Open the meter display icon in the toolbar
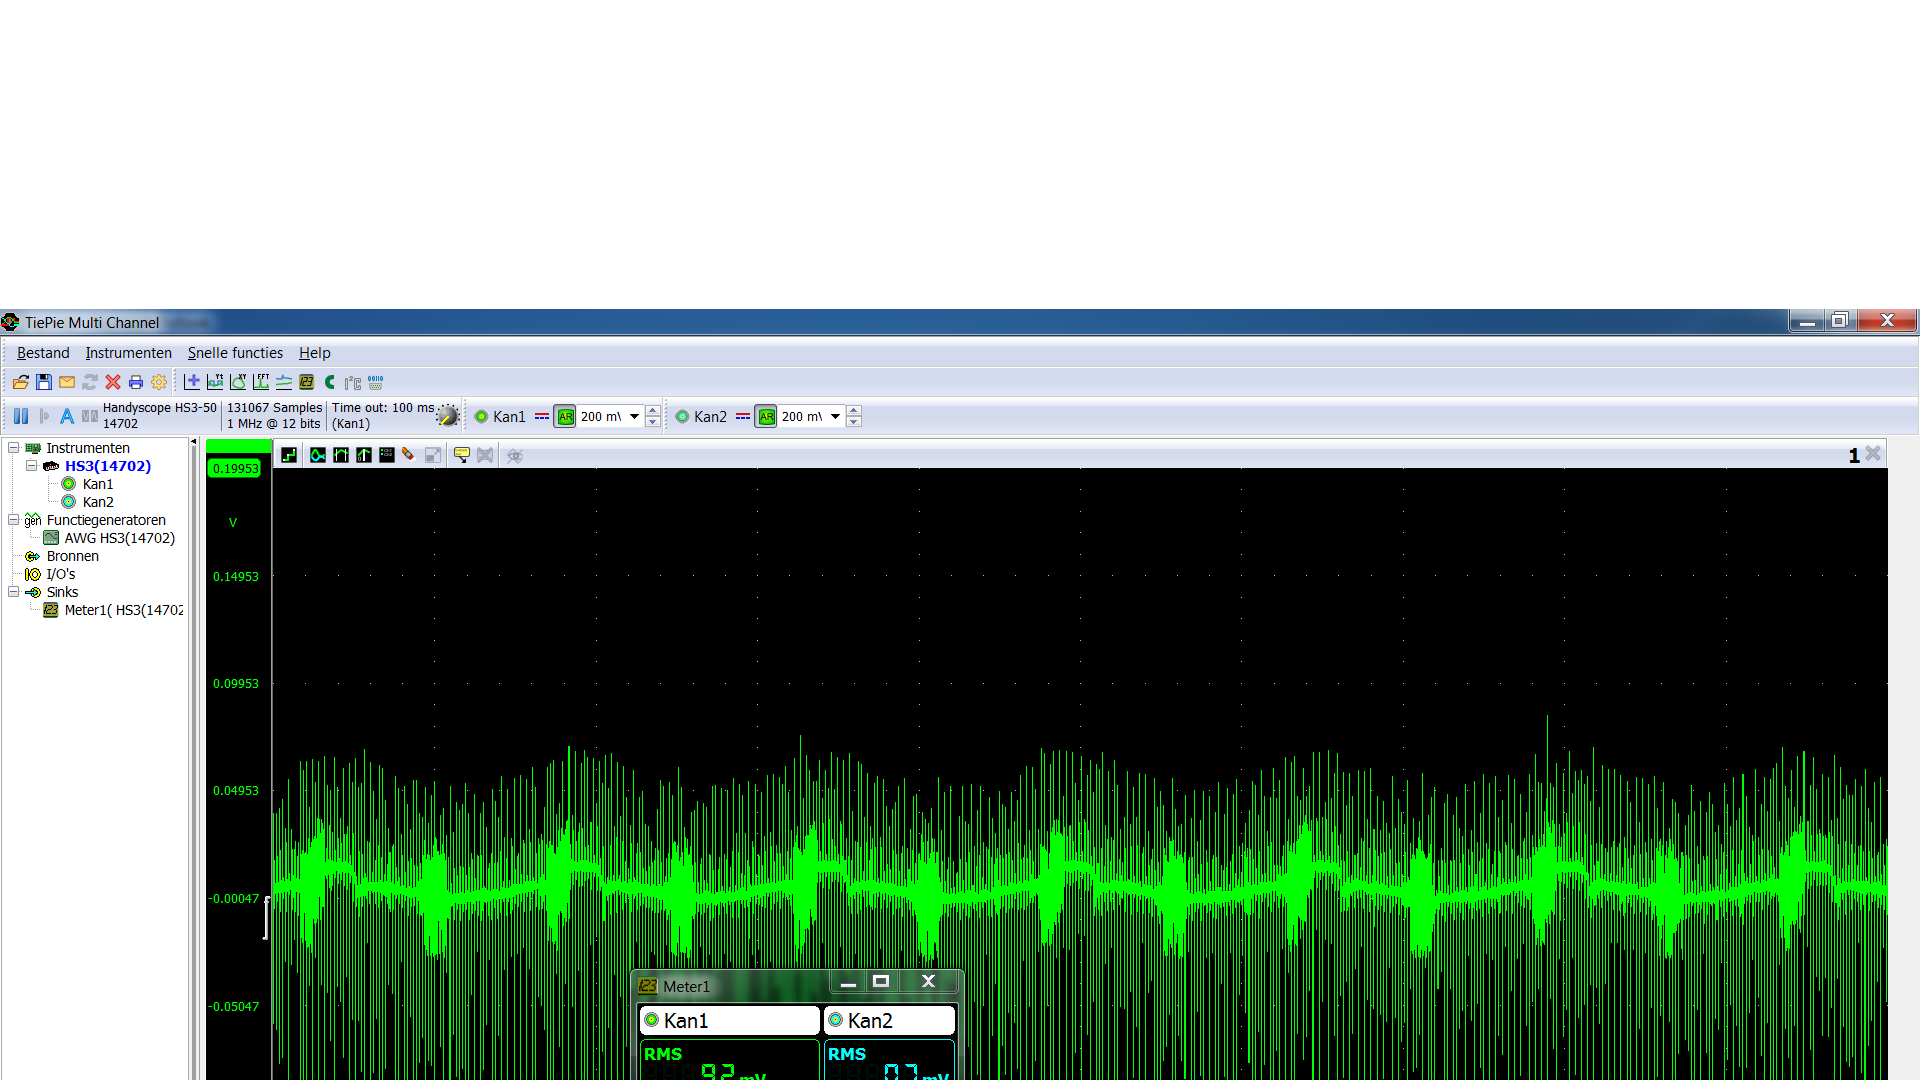Viewport: 1920px width, 1080px height. (307, 382)
